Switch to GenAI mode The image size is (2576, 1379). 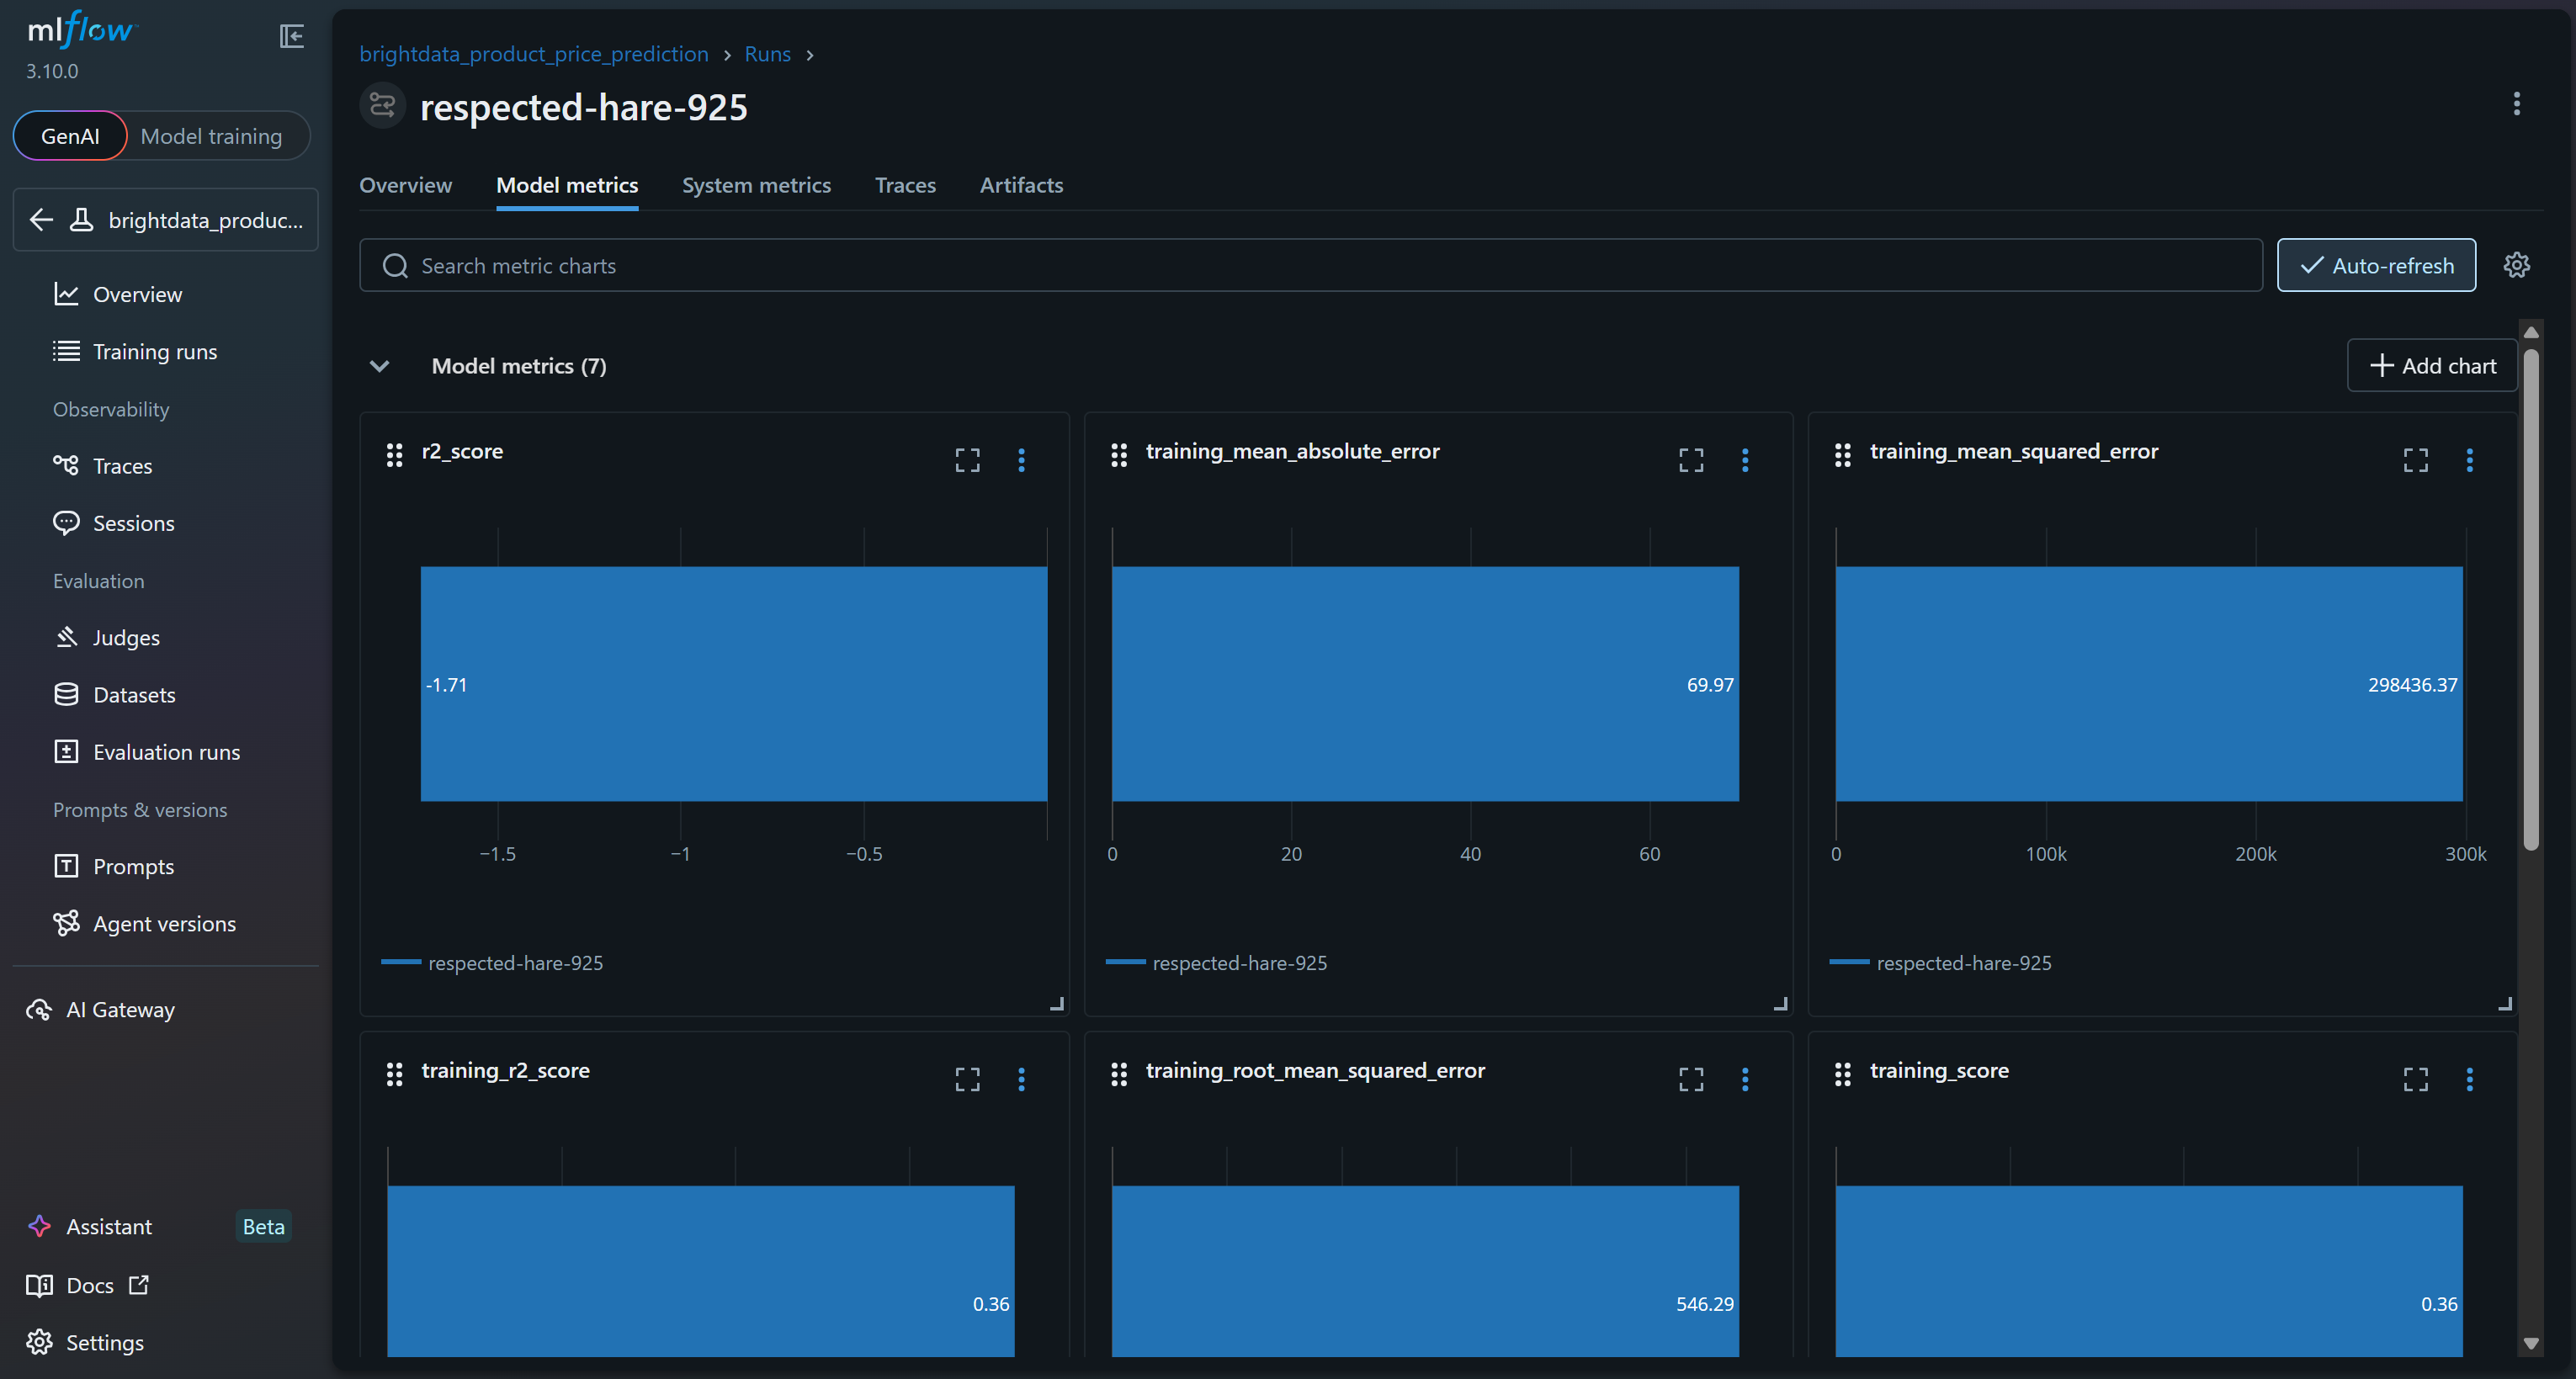click(69, 135)
